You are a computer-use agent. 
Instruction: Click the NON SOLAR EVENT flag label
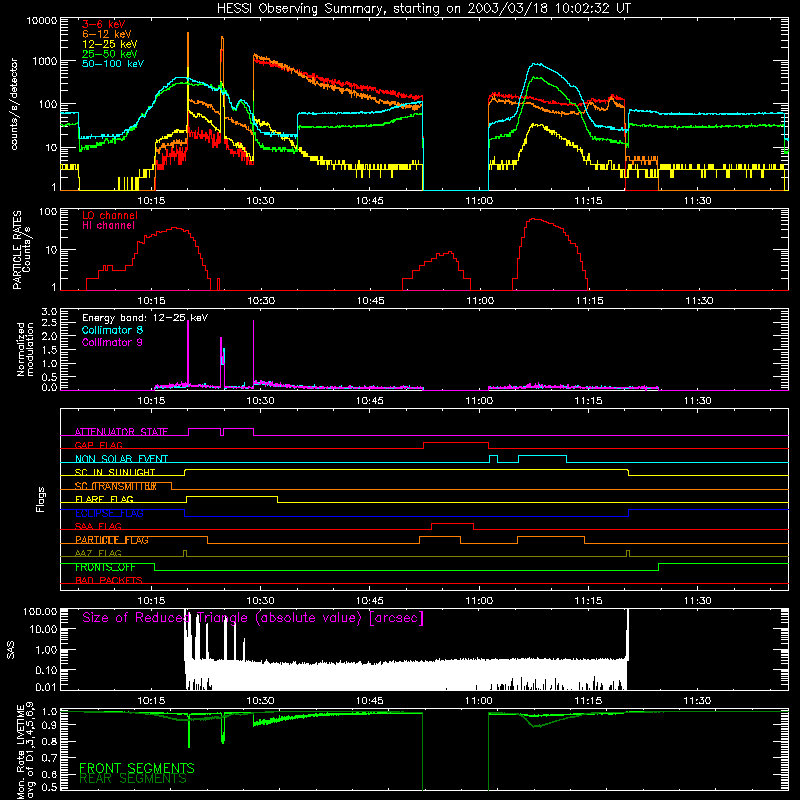[x=121, y=459]
